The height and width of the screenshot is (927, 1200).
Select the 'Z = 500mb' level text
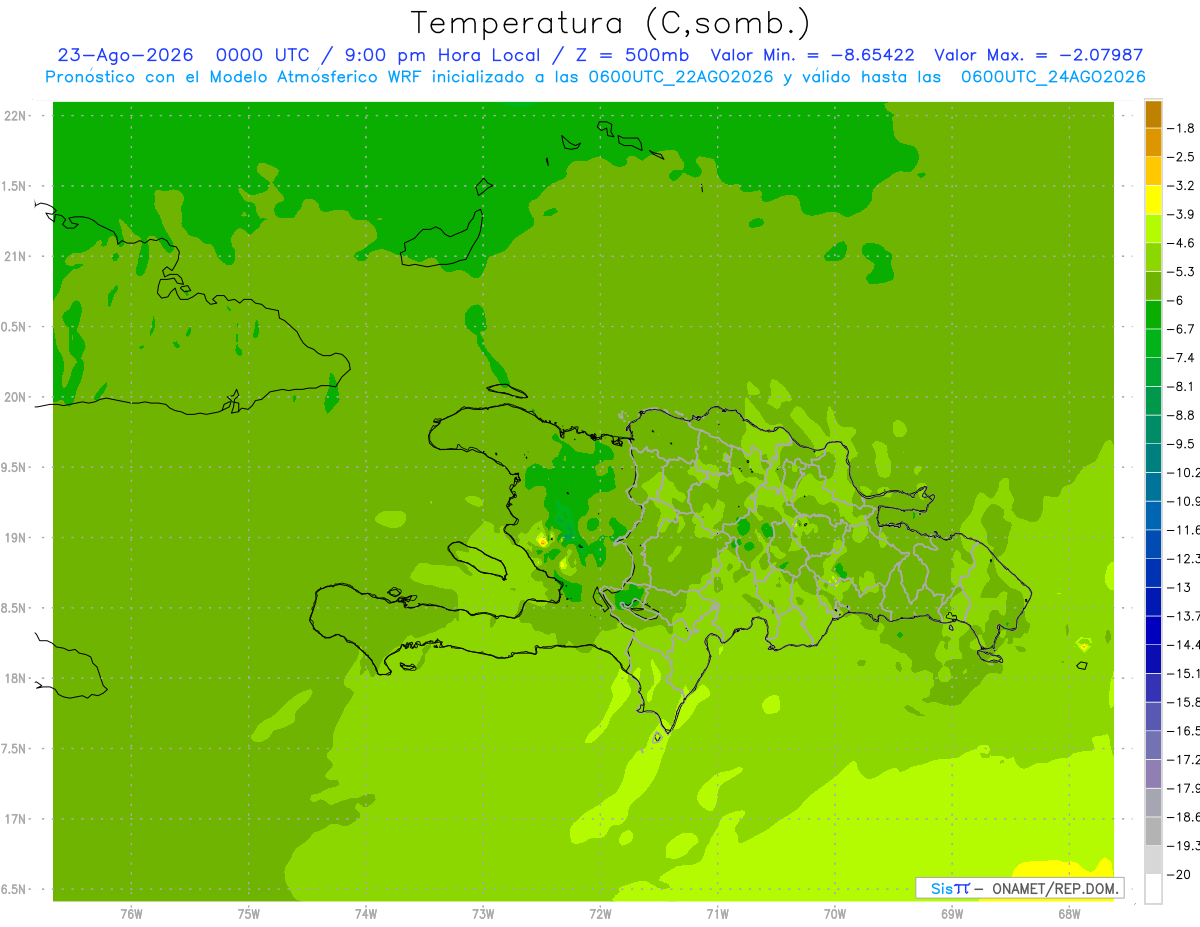click(632, 55)
